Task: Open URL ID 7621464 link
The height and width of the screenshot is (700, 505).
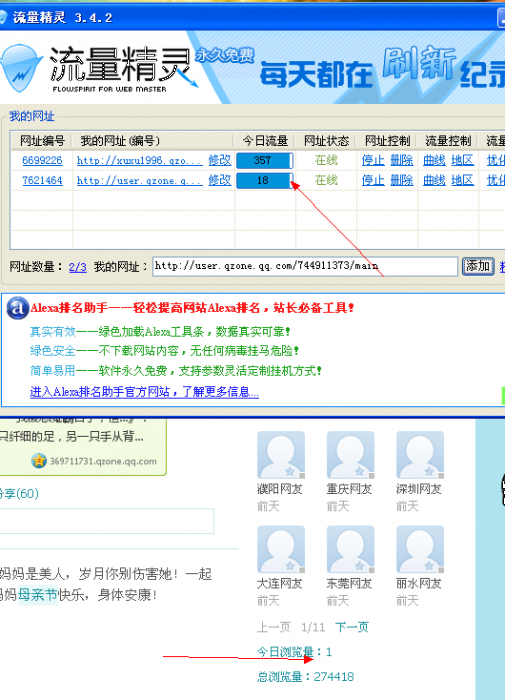Action: (x=42, y=180)
